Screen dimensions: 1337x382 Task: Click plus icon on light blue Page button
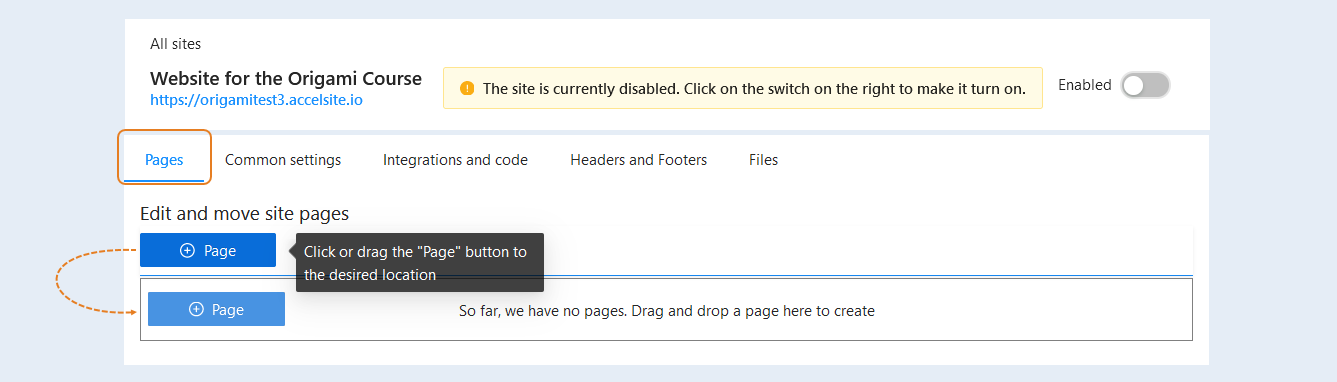tap(196, 310)
